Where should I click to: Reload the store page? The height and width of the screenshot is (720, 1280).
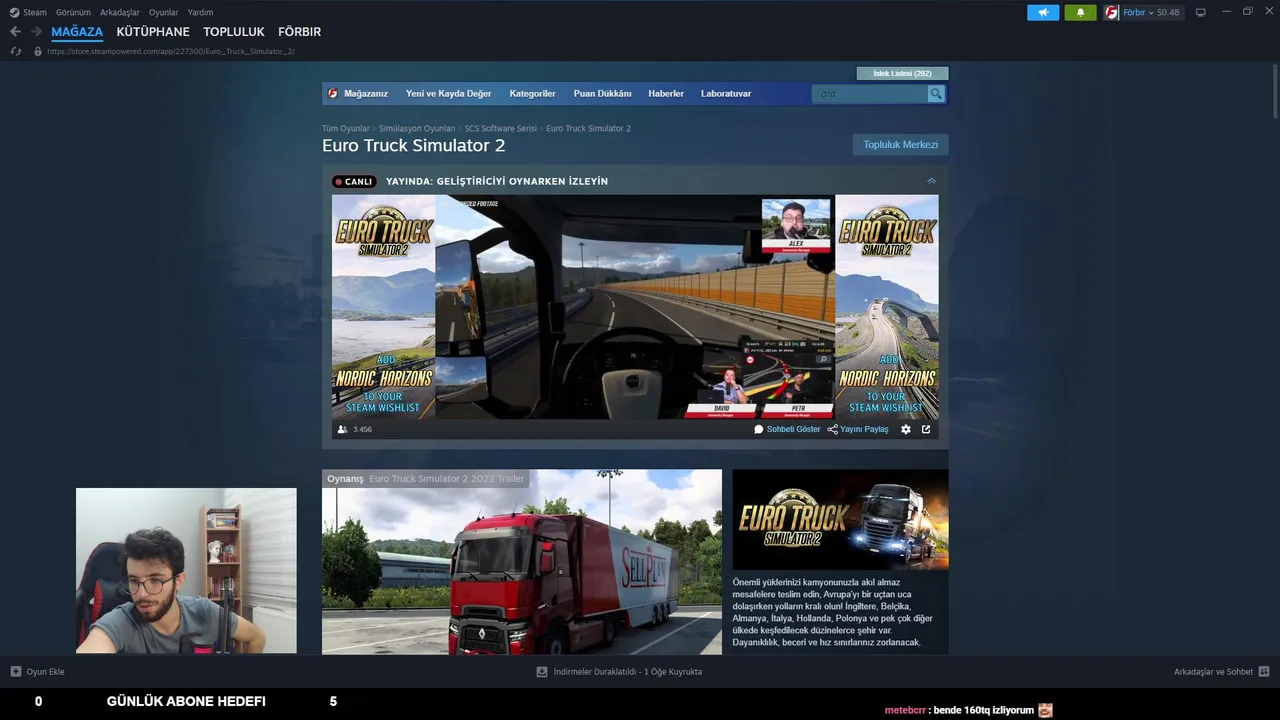tap(16, 51)
